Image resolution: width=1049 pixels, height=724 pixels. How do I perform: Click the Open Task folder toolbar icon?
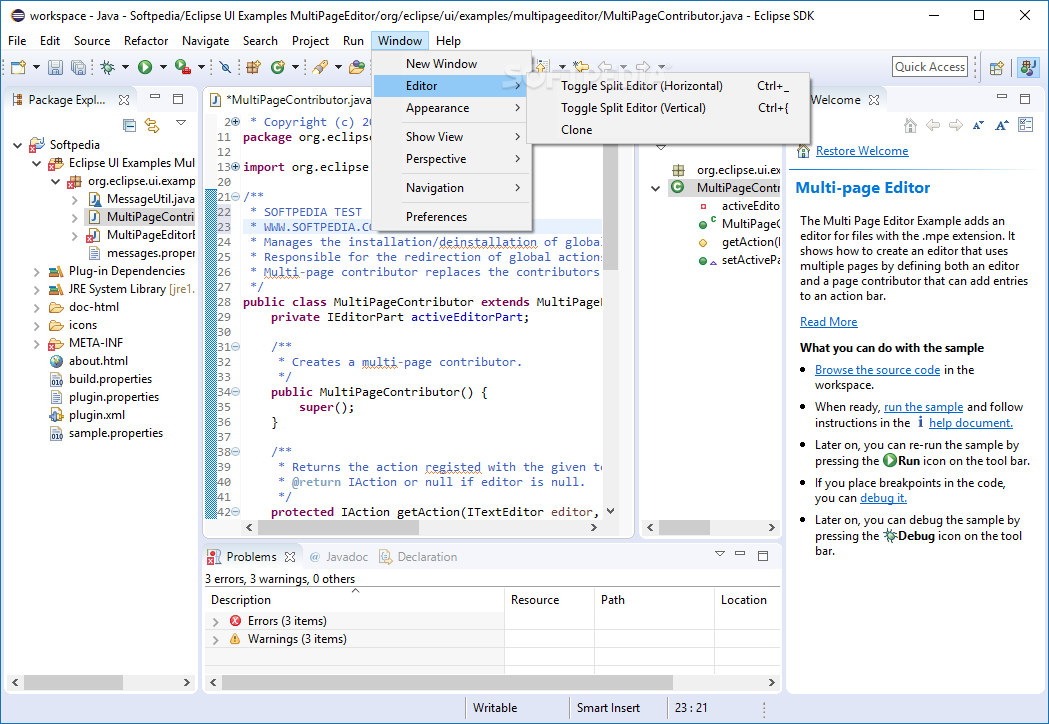[x=357, y=67]
